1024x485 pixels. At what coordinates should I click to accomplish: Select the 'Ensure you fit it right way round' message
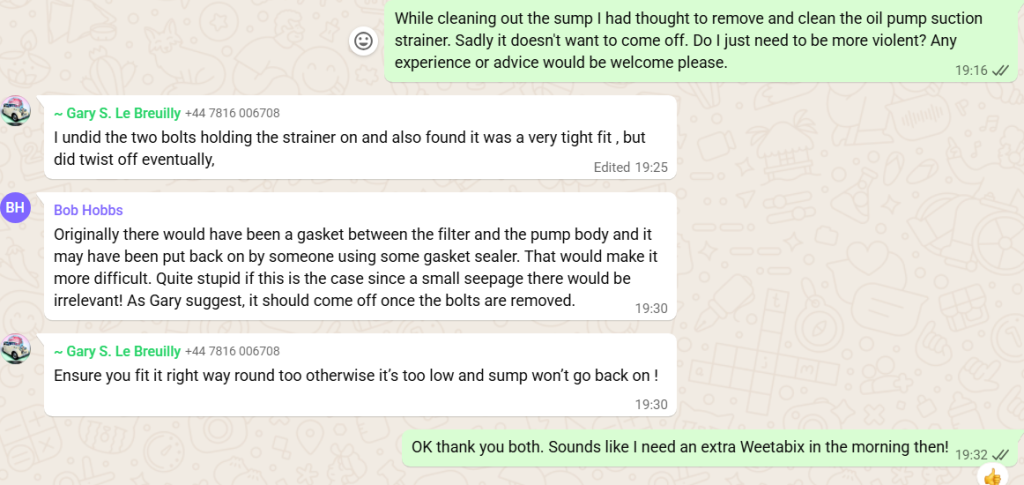coord(355,376)
